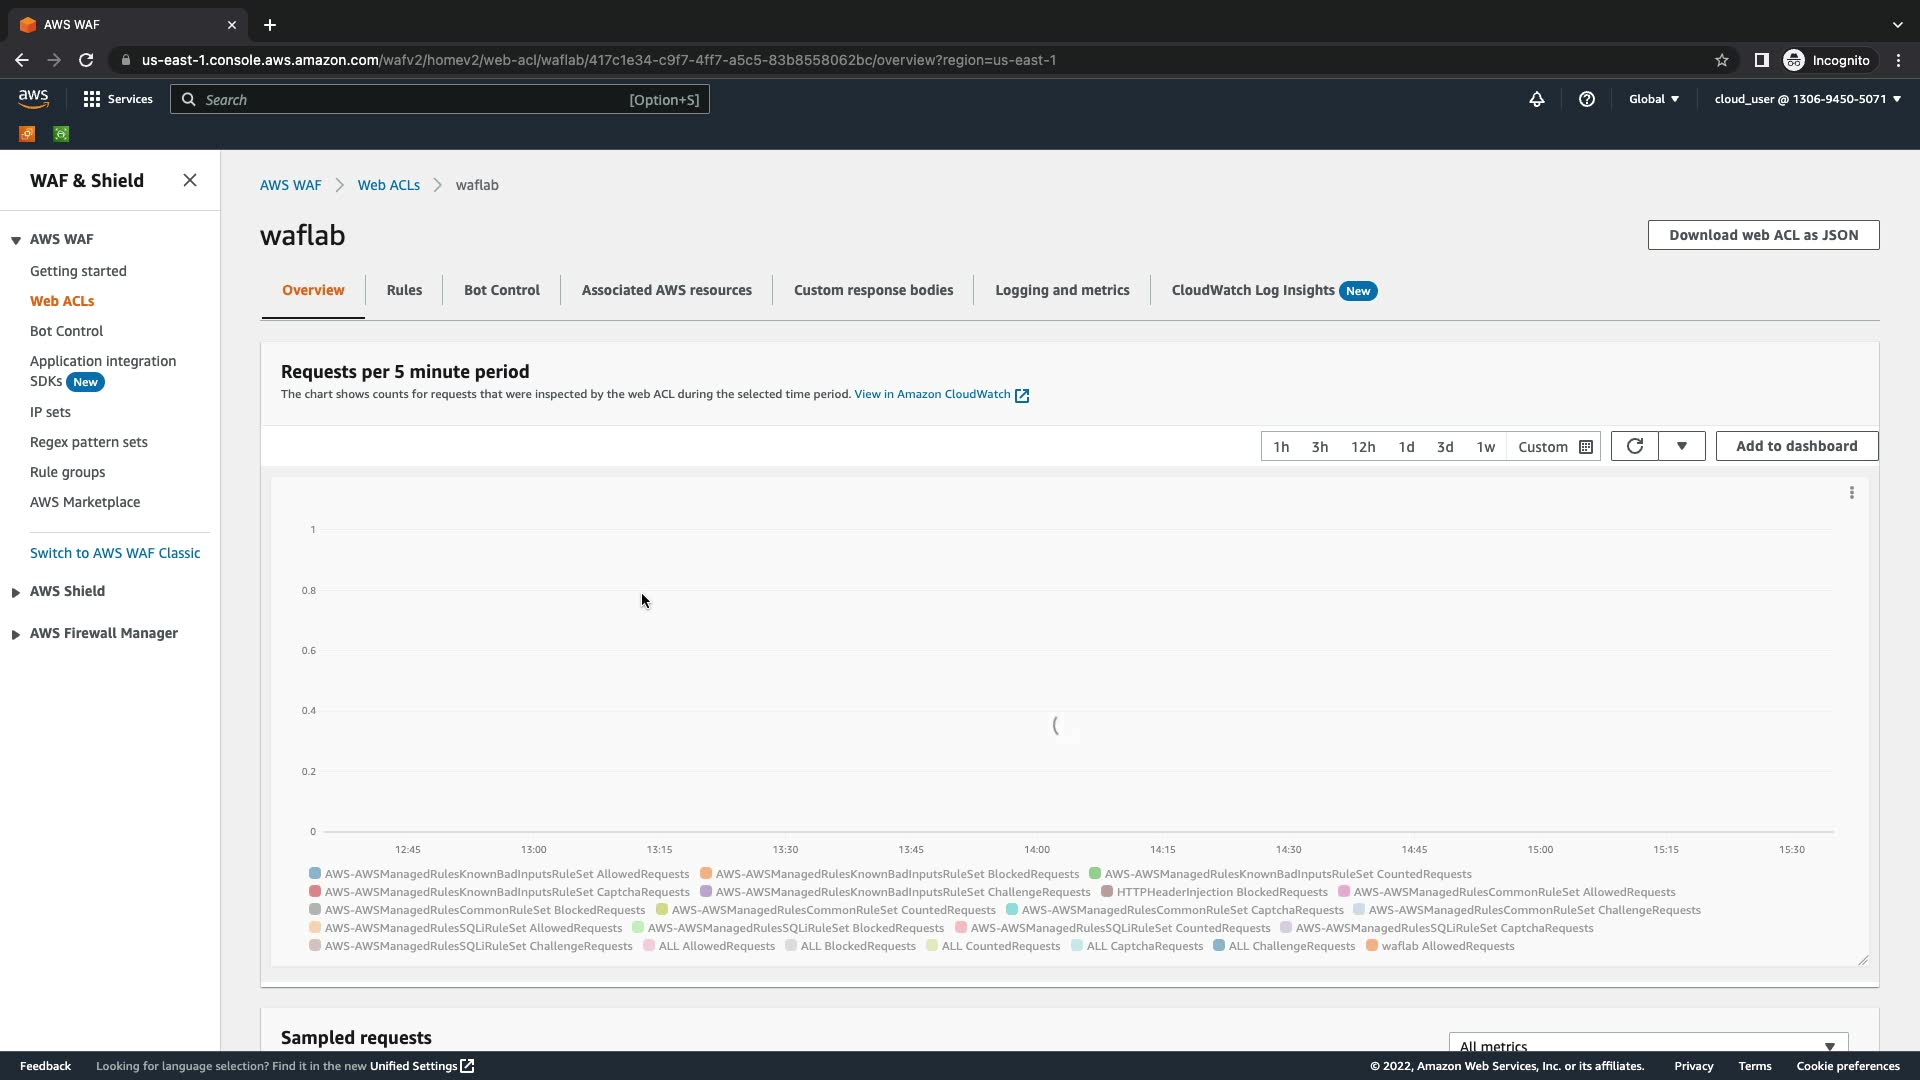Open the notifications bell
This screenshot has height=1080, width=1920.
(x=1536, y=99)
